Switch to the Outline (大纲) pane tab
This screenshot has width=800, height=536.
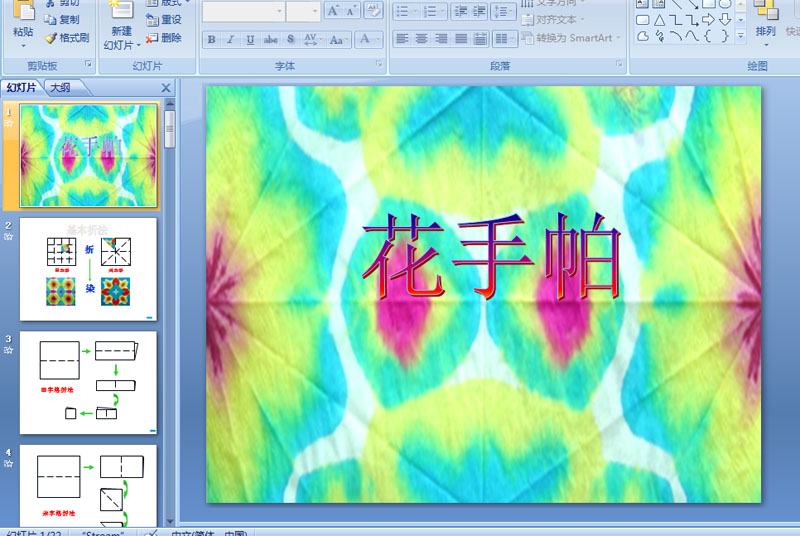[x=61, y=88]
